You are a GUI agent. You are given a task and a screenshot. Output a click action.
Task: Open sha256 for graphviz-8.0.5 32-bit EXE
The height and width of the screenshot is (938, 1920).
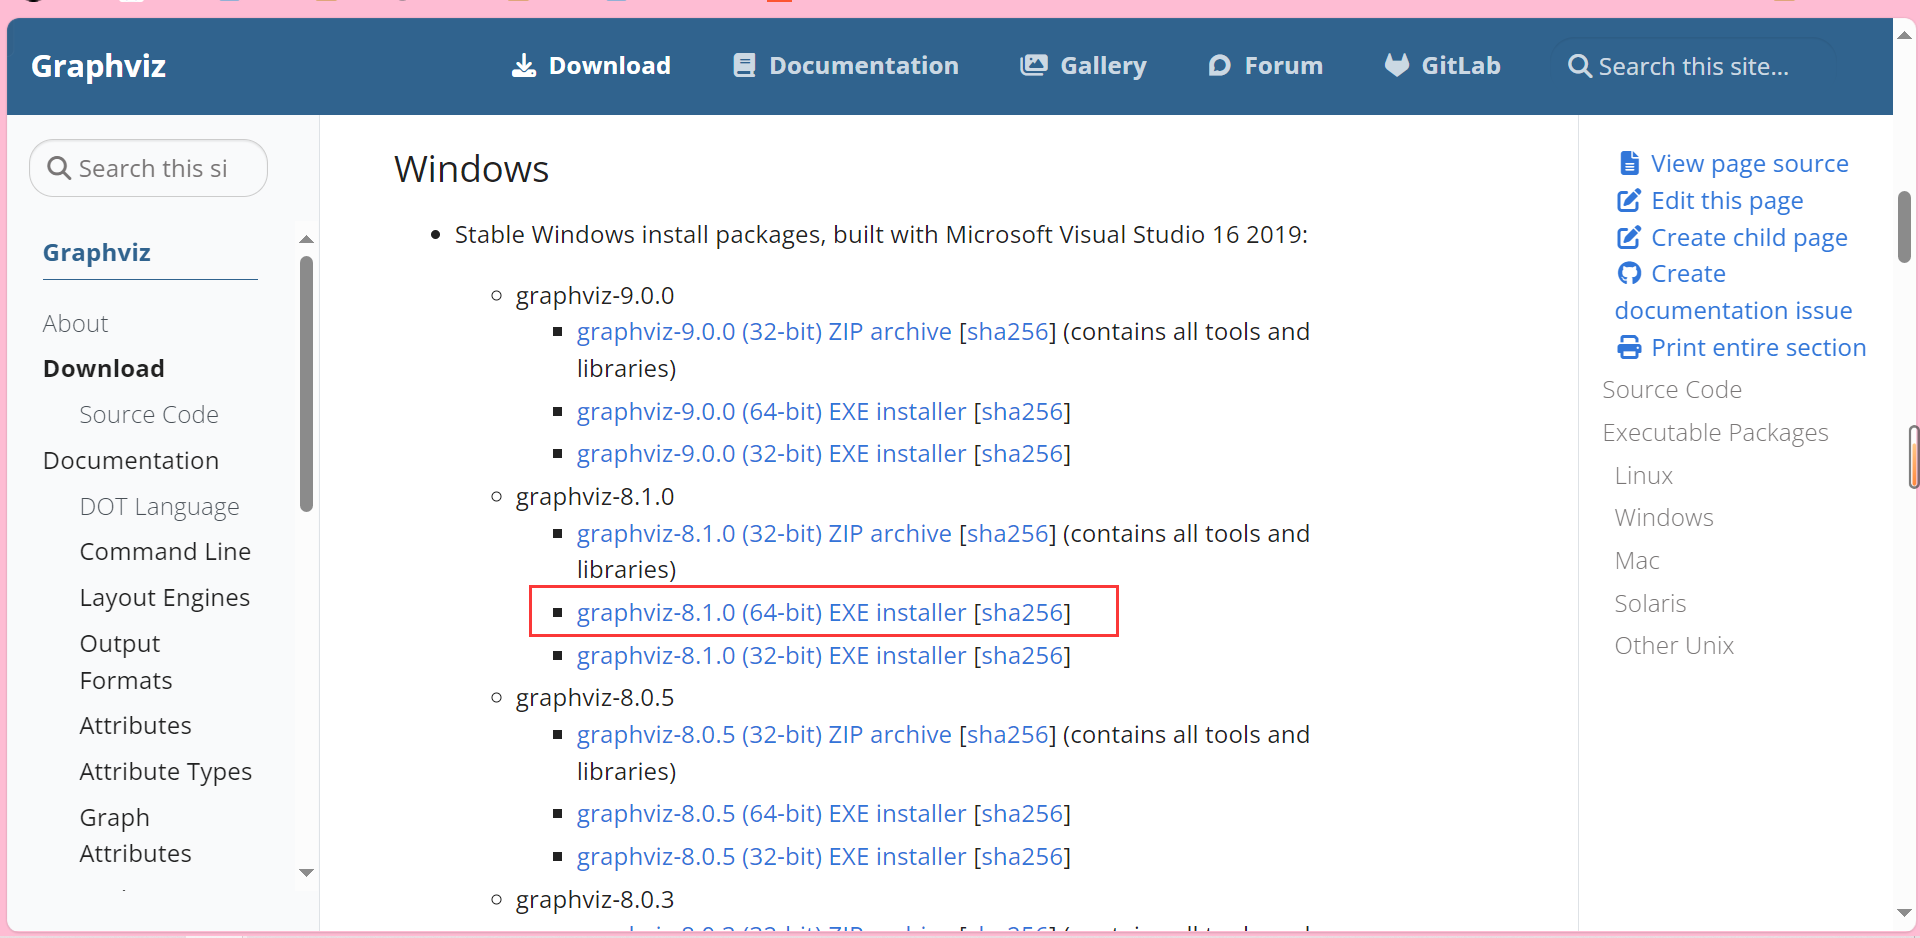[x=1022, y=856]
